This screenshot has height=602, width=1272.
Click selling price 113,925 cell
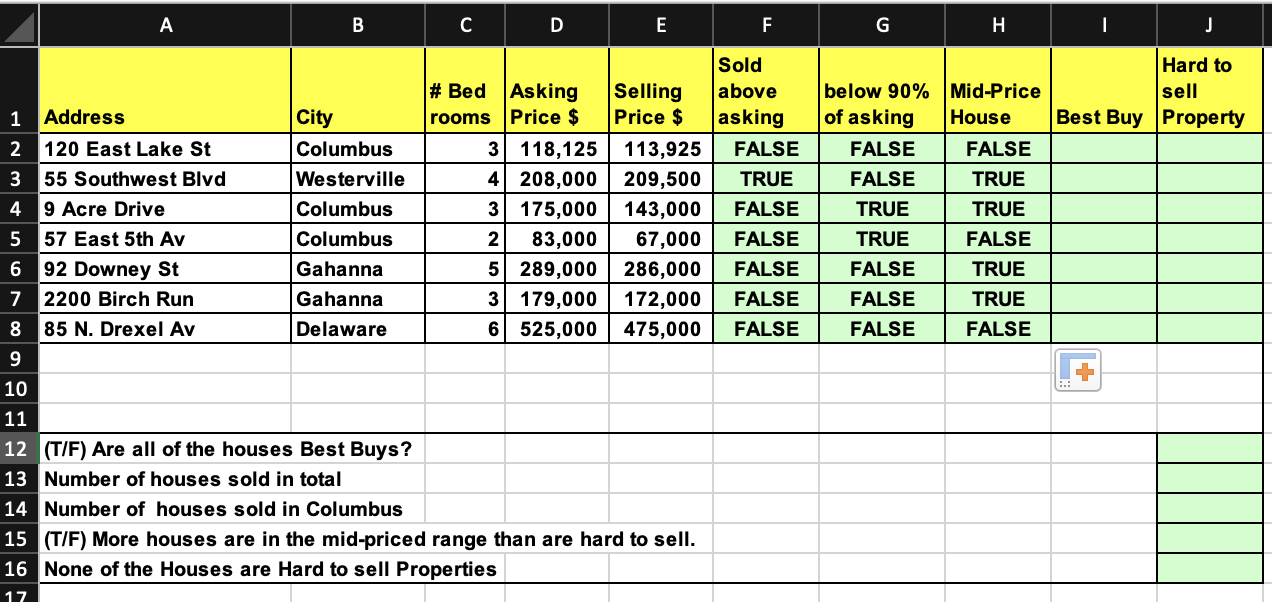(660, 149)
